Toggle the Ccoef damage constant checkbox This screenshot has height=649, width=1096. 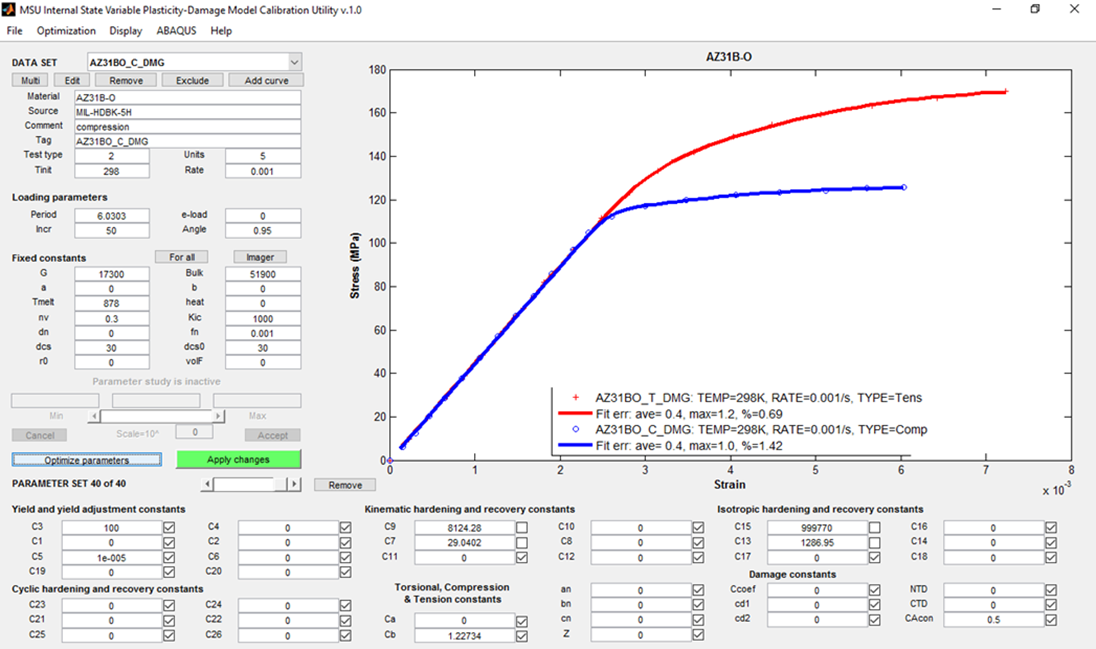point(877,590)
